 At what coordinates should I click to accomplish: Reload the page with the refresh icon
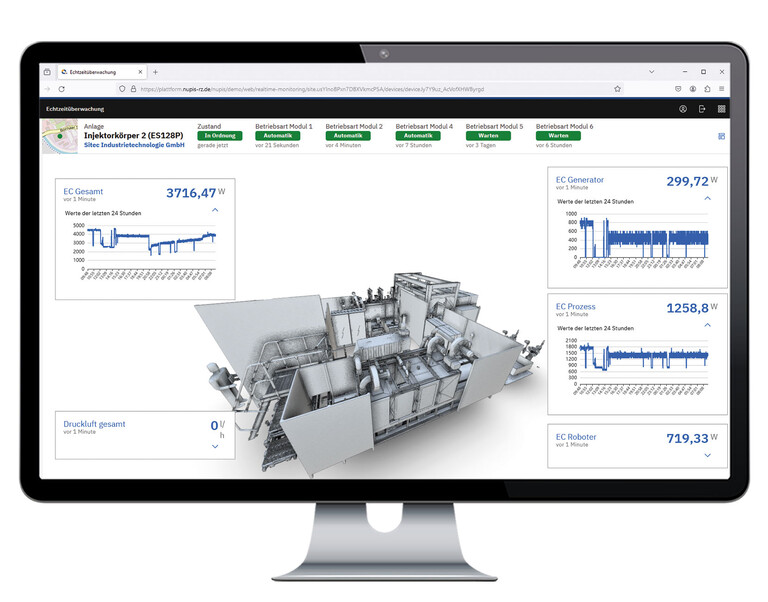pos(62,89)
